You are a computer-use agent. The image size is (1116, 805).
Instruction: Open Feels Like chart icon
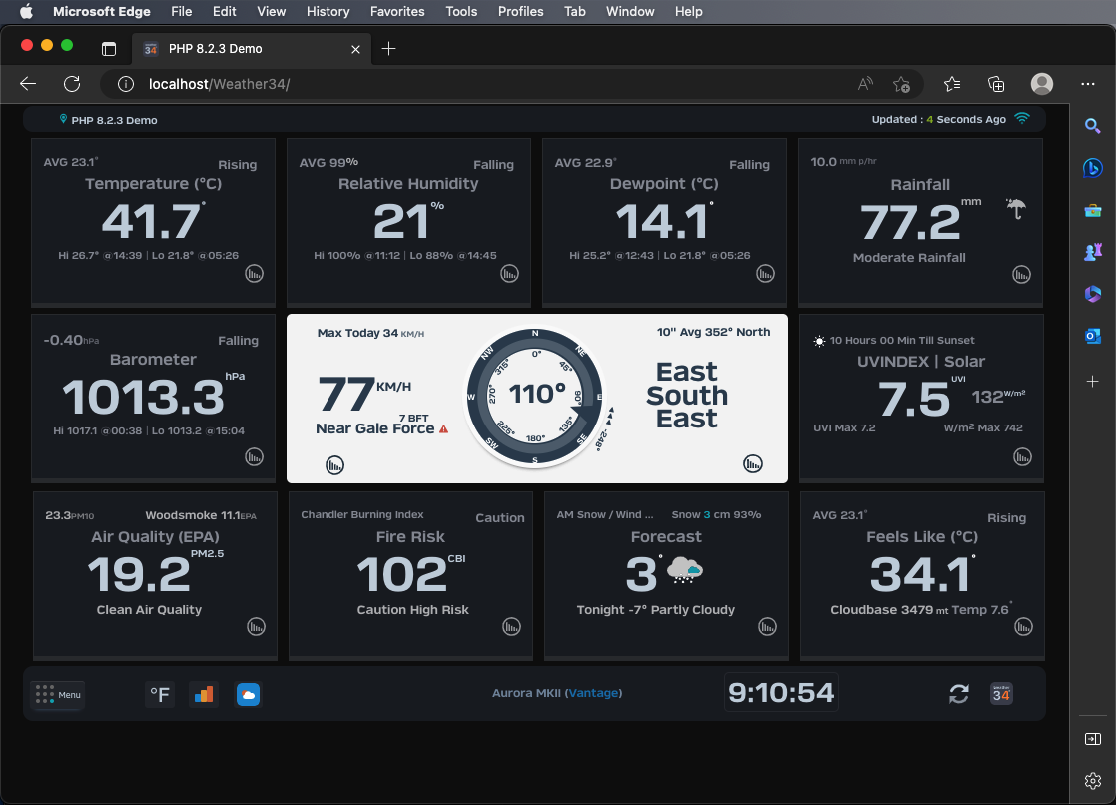tap(1023, 626)
